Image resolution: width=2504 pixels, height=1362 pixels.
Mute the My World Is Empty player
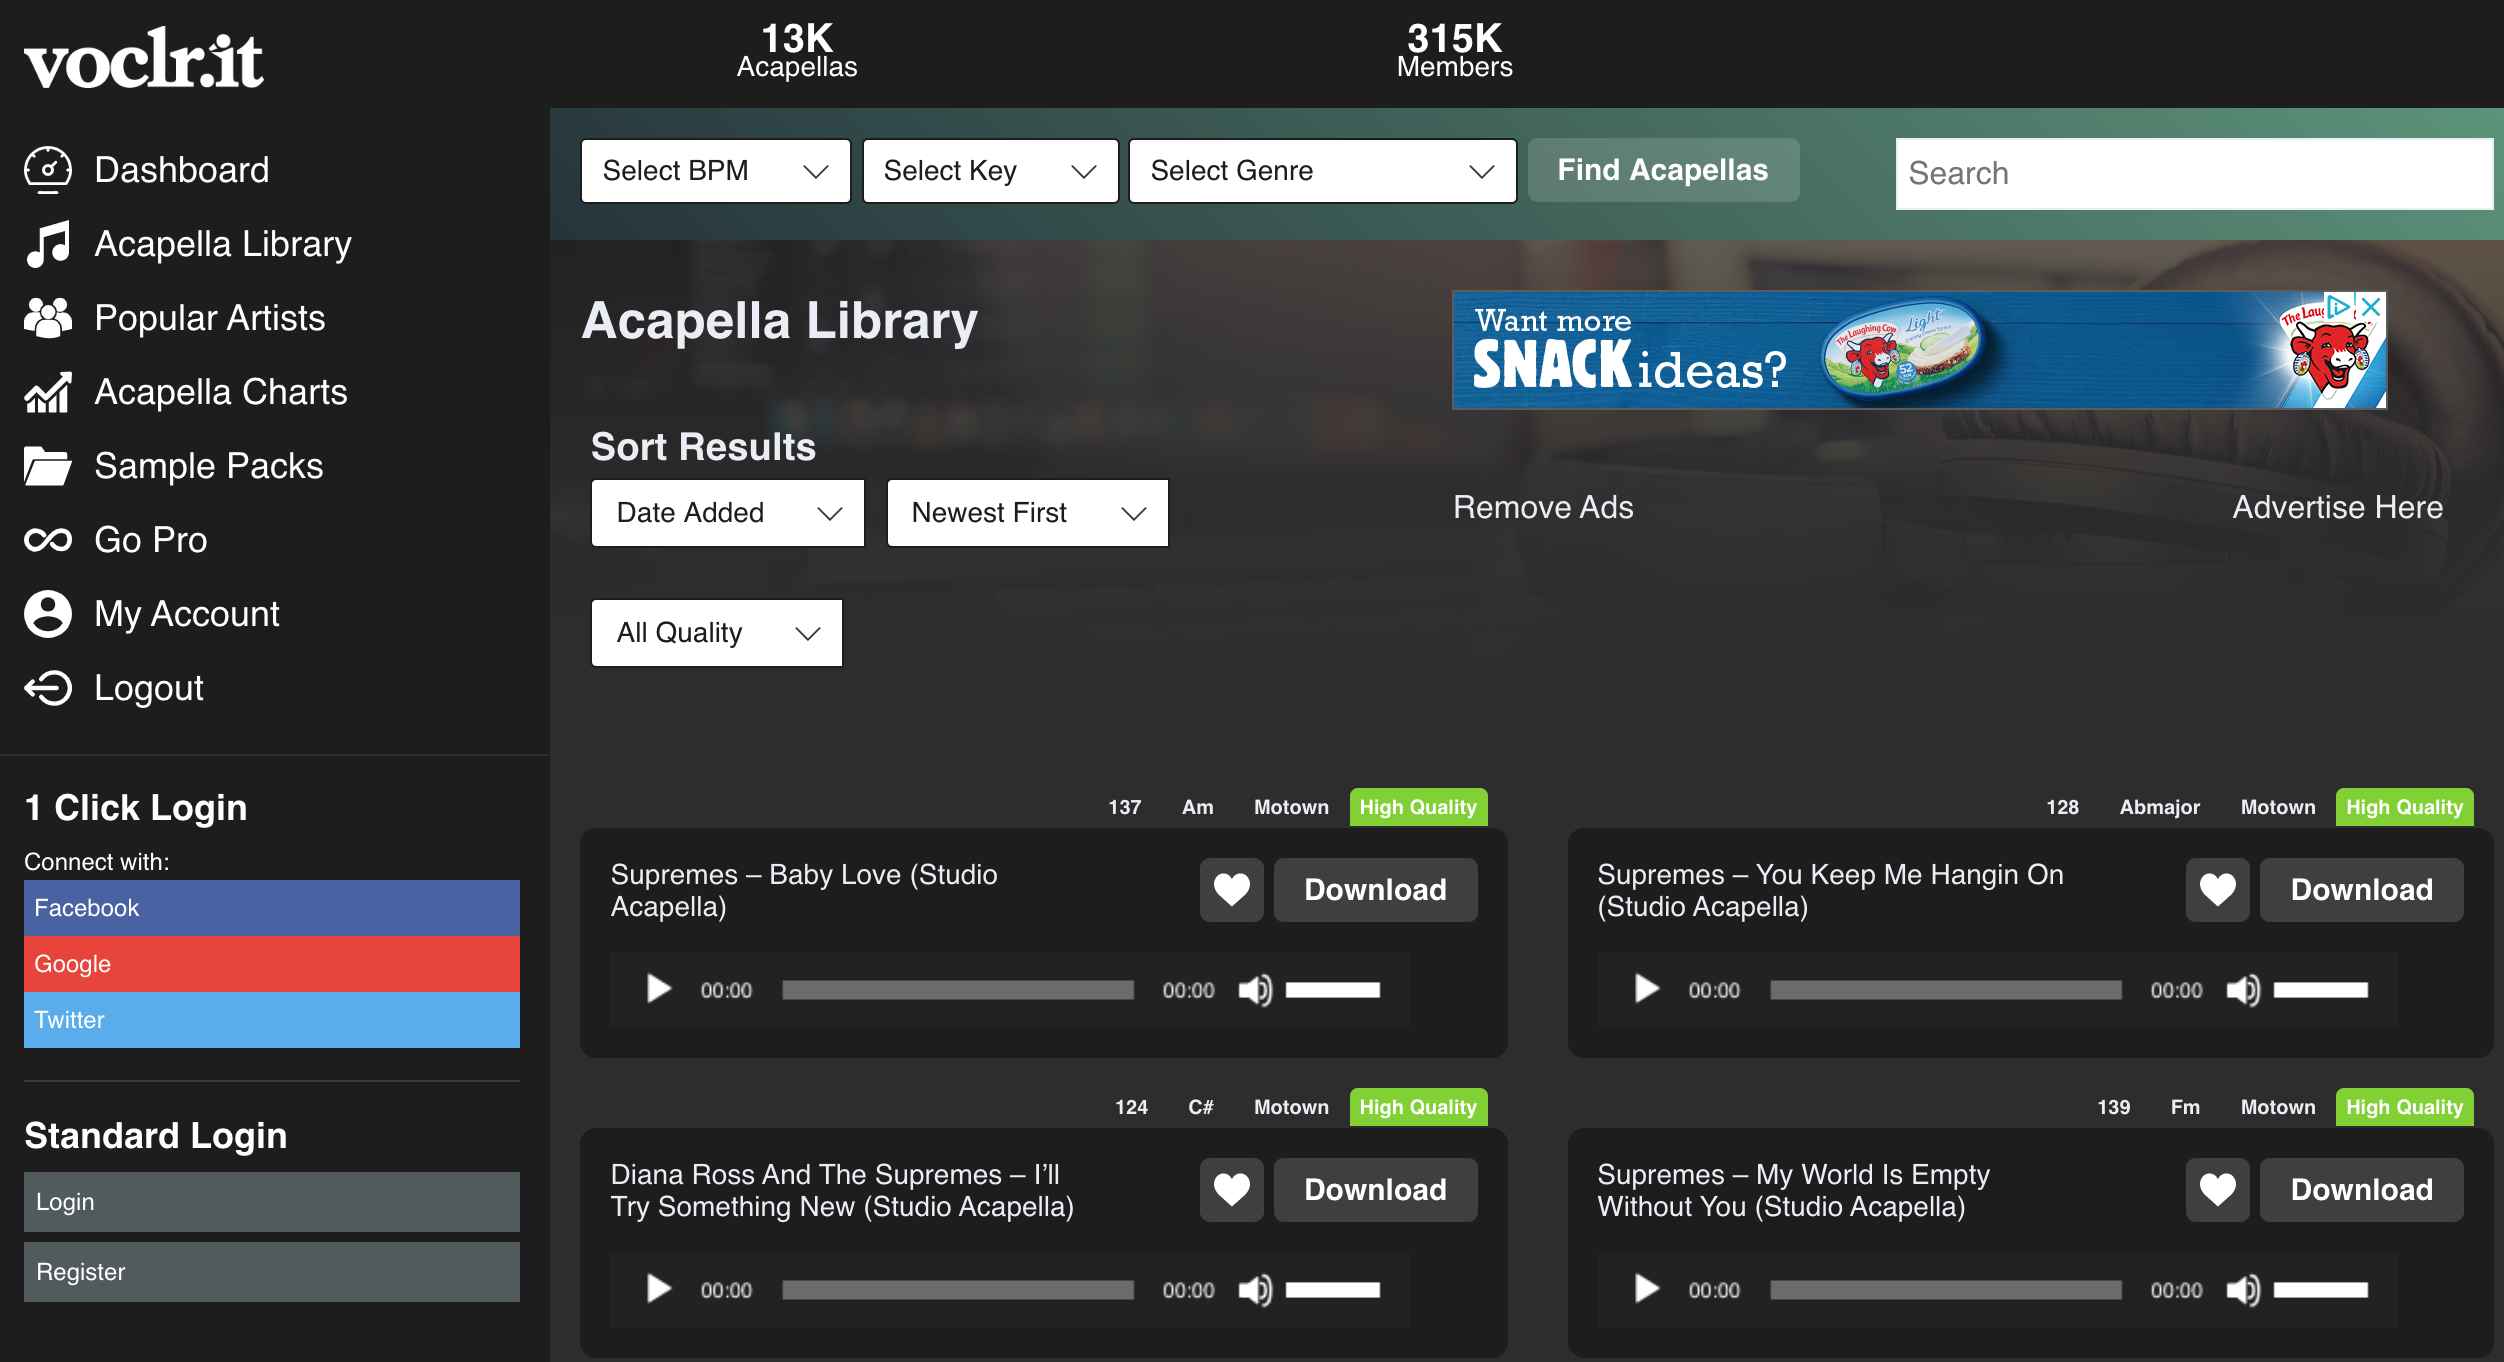(2243, 1290)
